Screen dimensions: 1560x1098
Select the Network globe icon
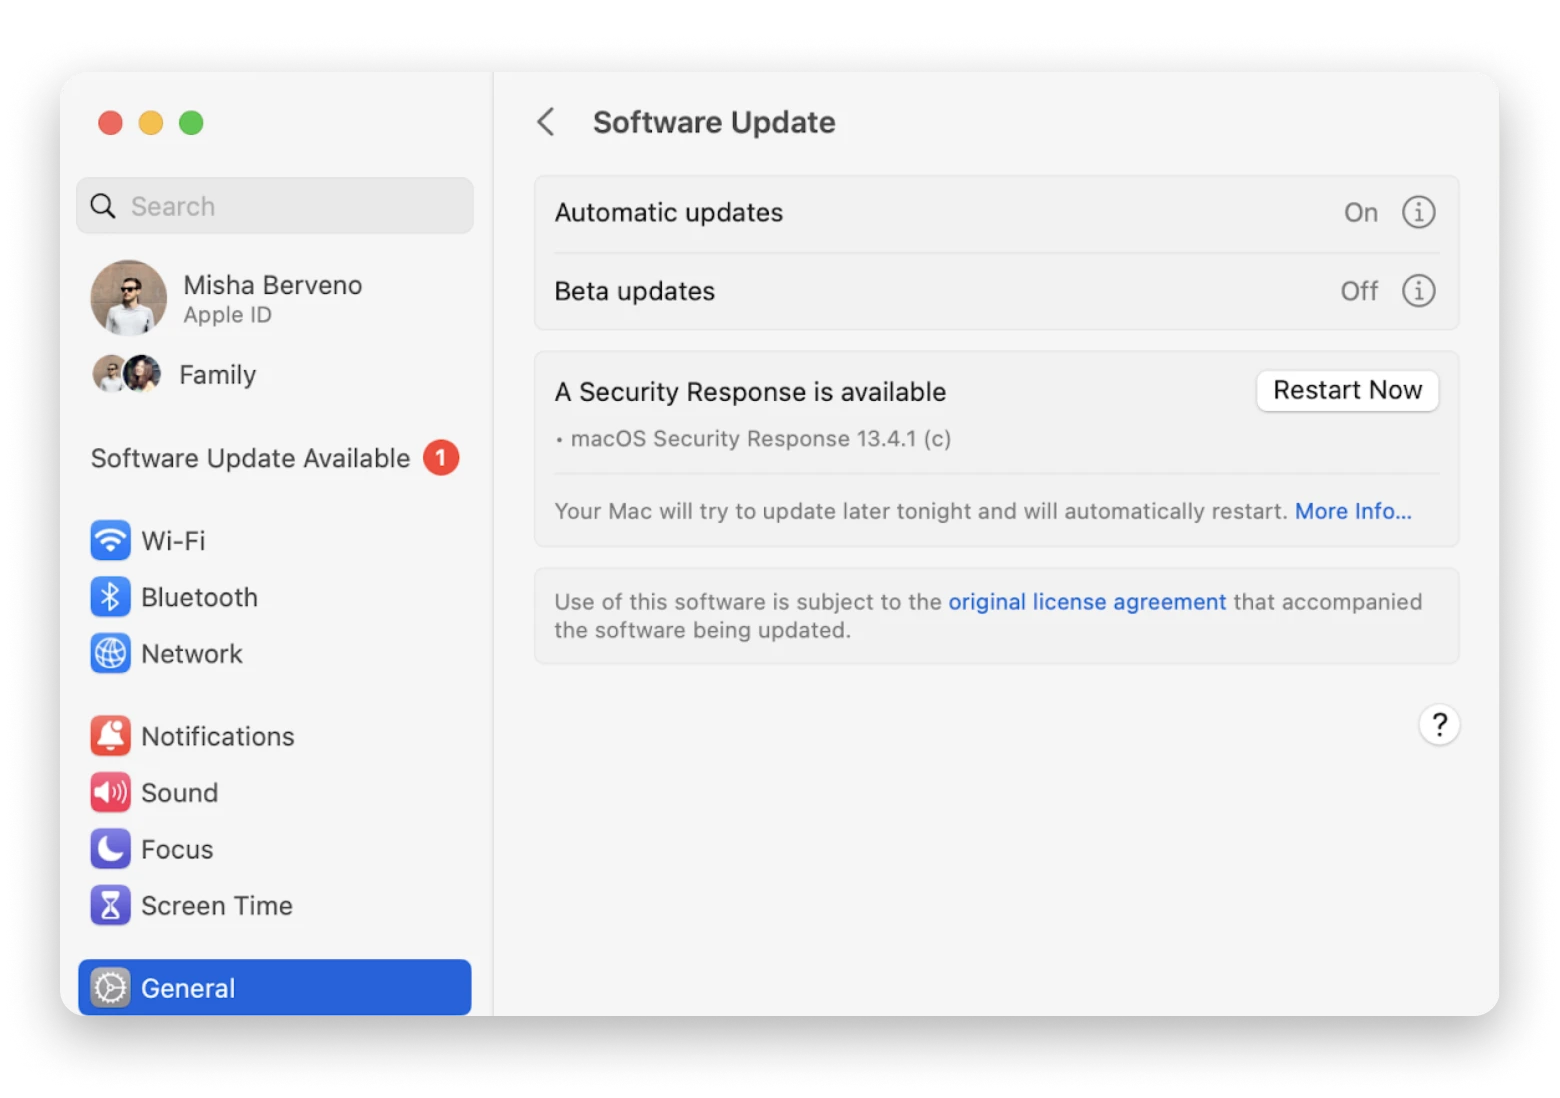[110, 653]
